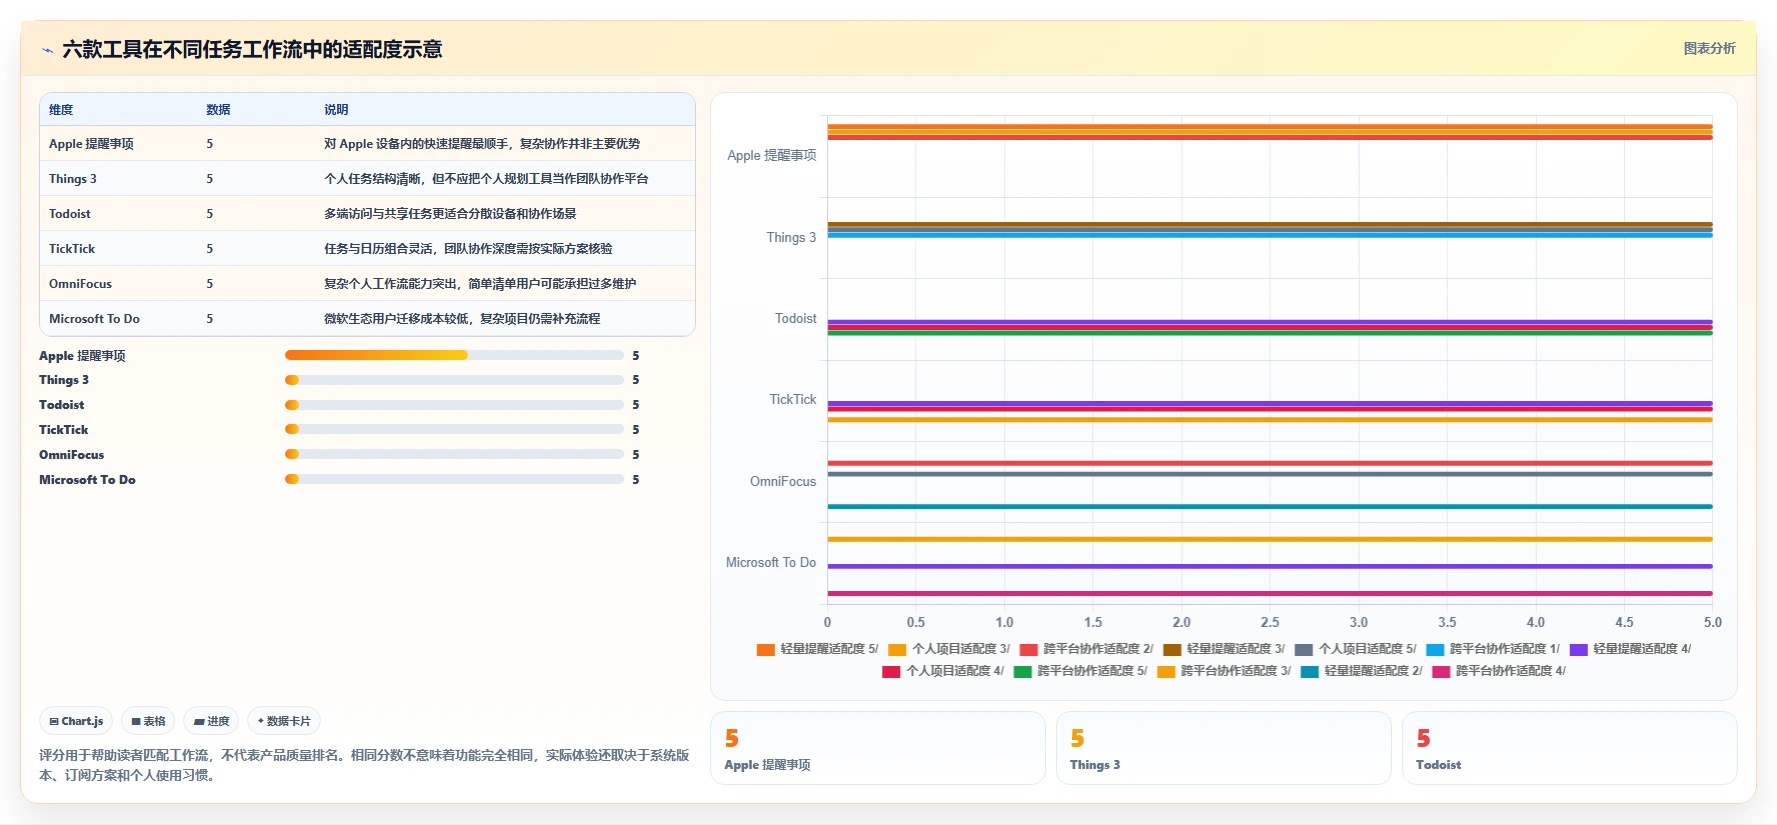Toggle legend item 跨平台协作适配度 5/

point(1080,671)
